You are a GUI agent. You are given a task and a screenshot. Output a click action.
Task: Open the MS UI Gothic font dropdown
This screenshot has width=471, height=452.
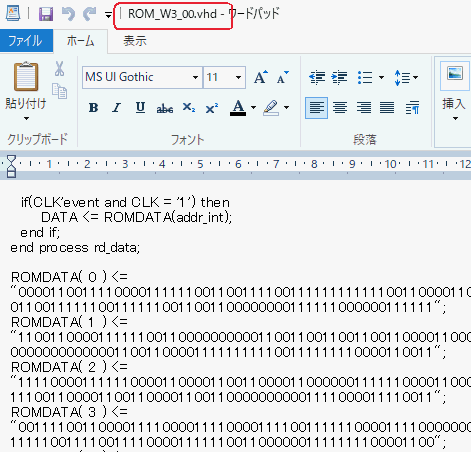[195, 77]
